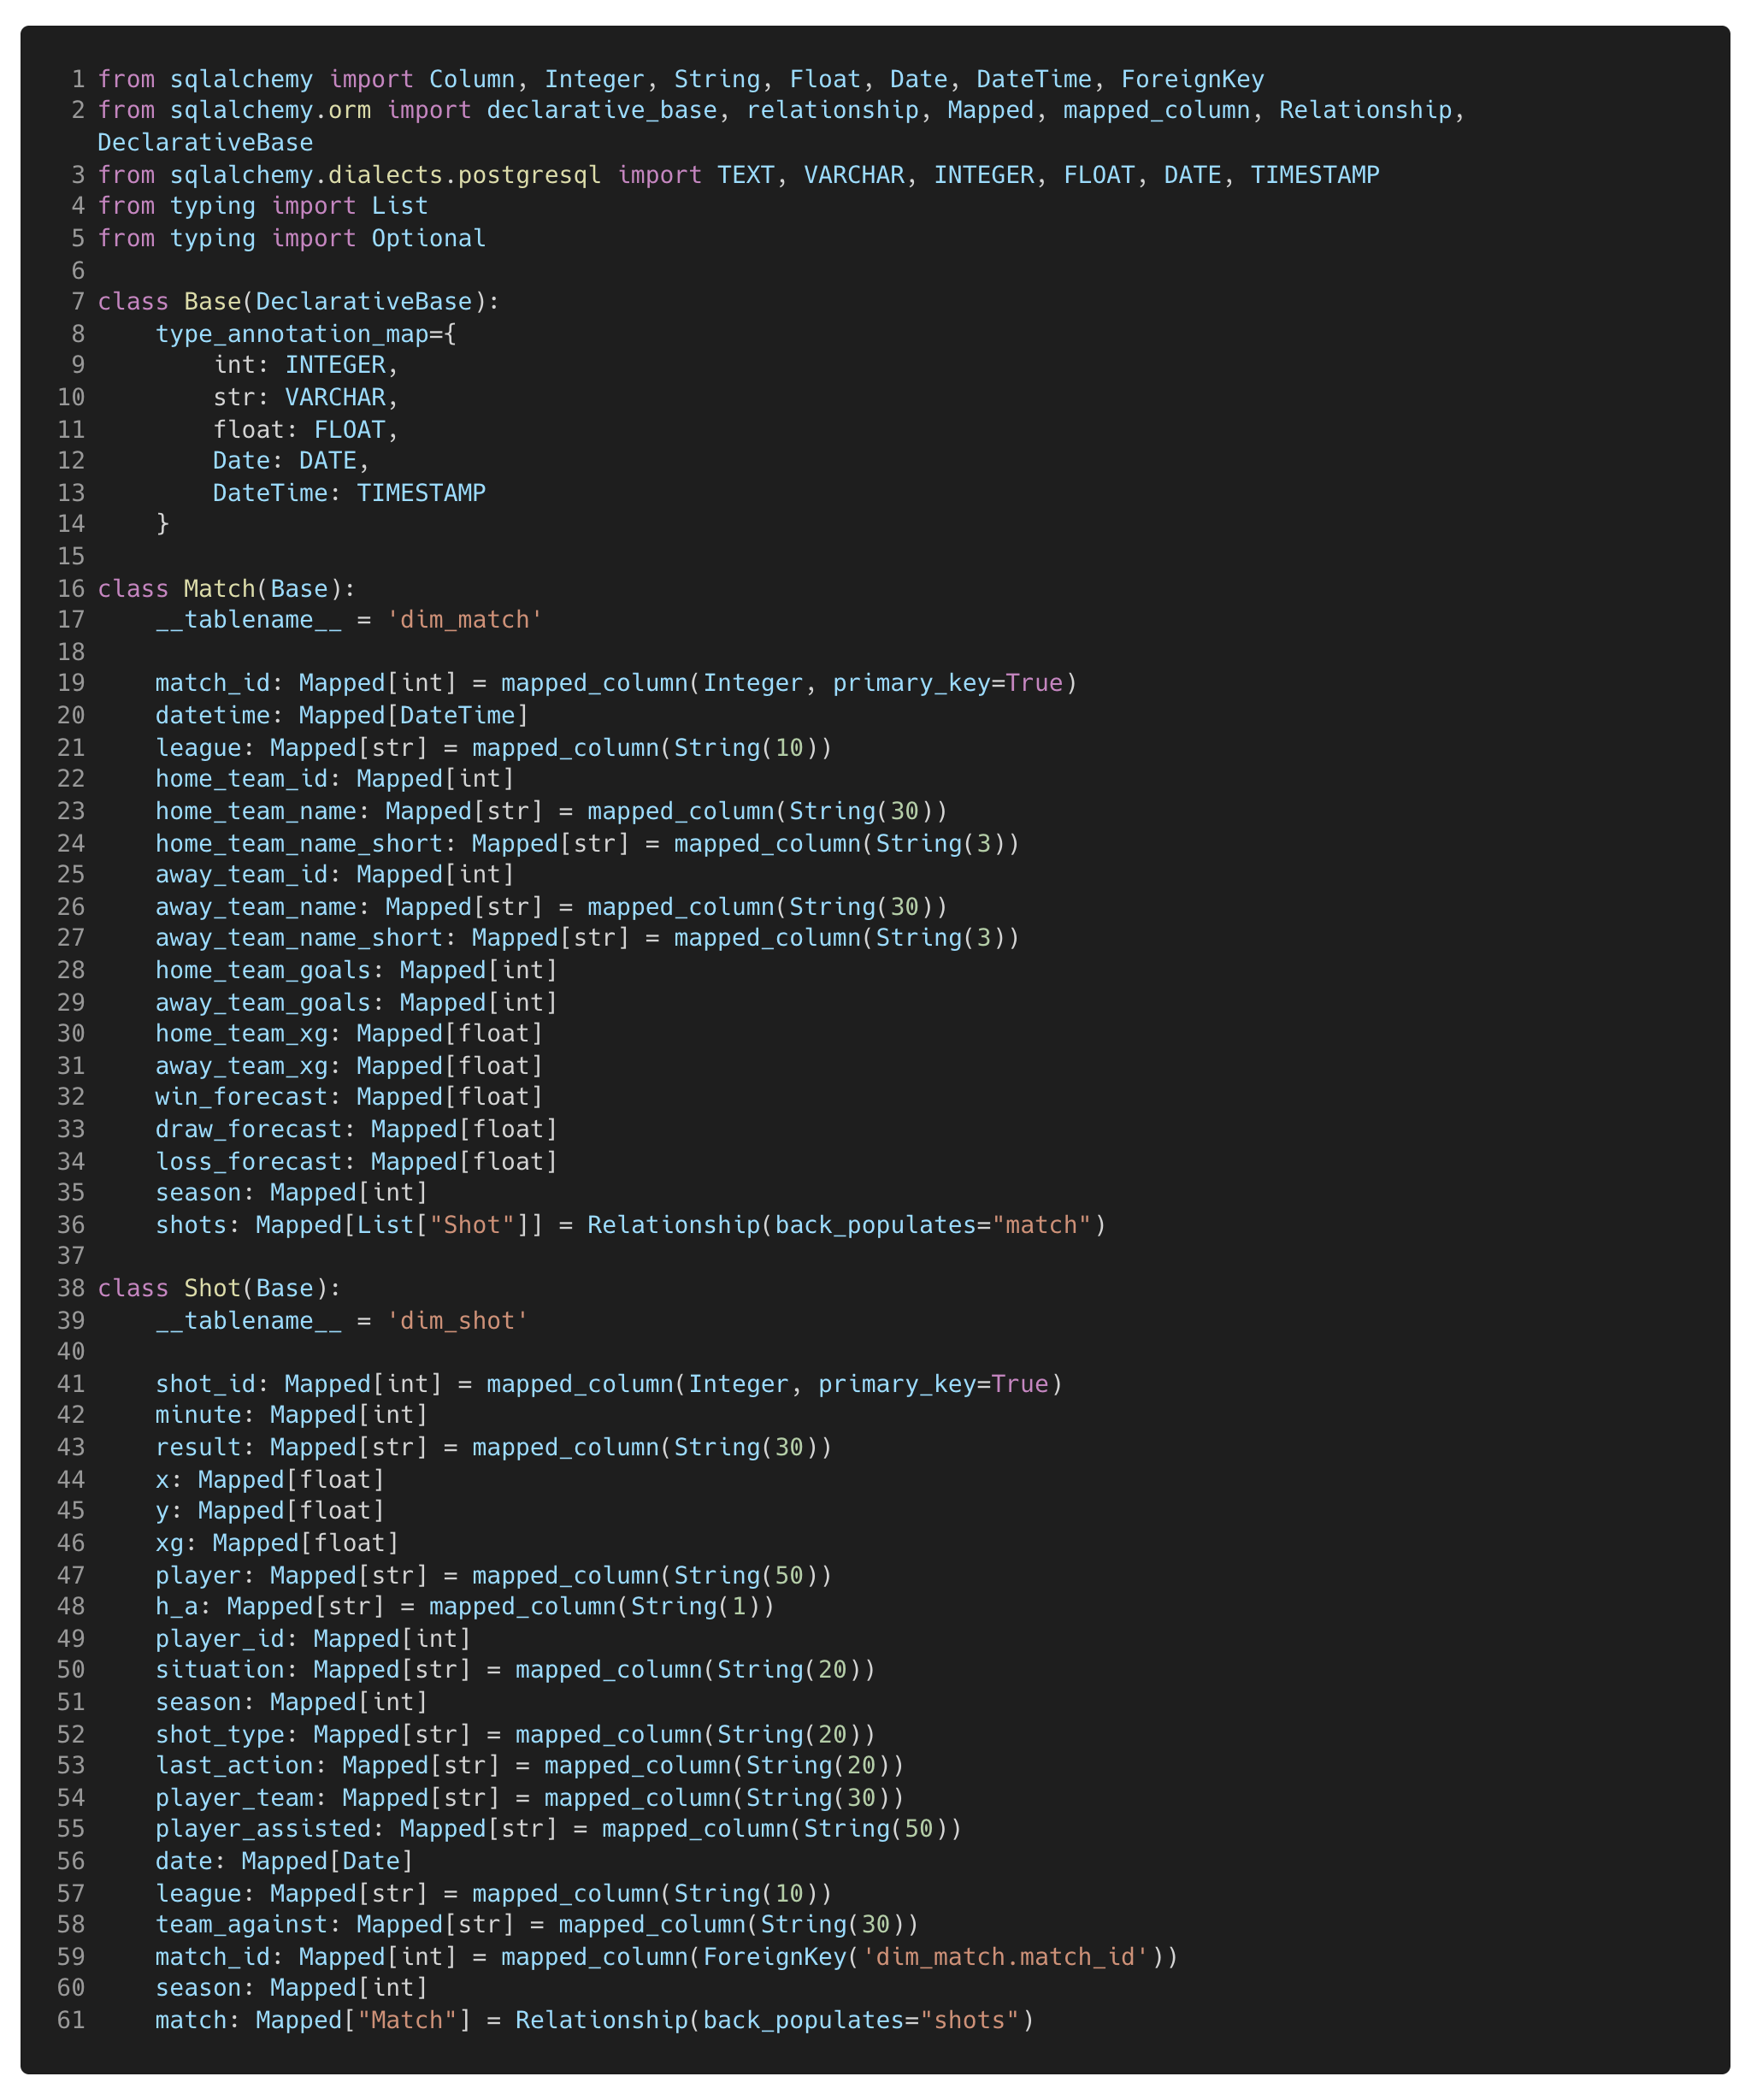Click the 'dim_match' table name string
This screenshot has width=1751, height=2100.
(x=465, y=620)
